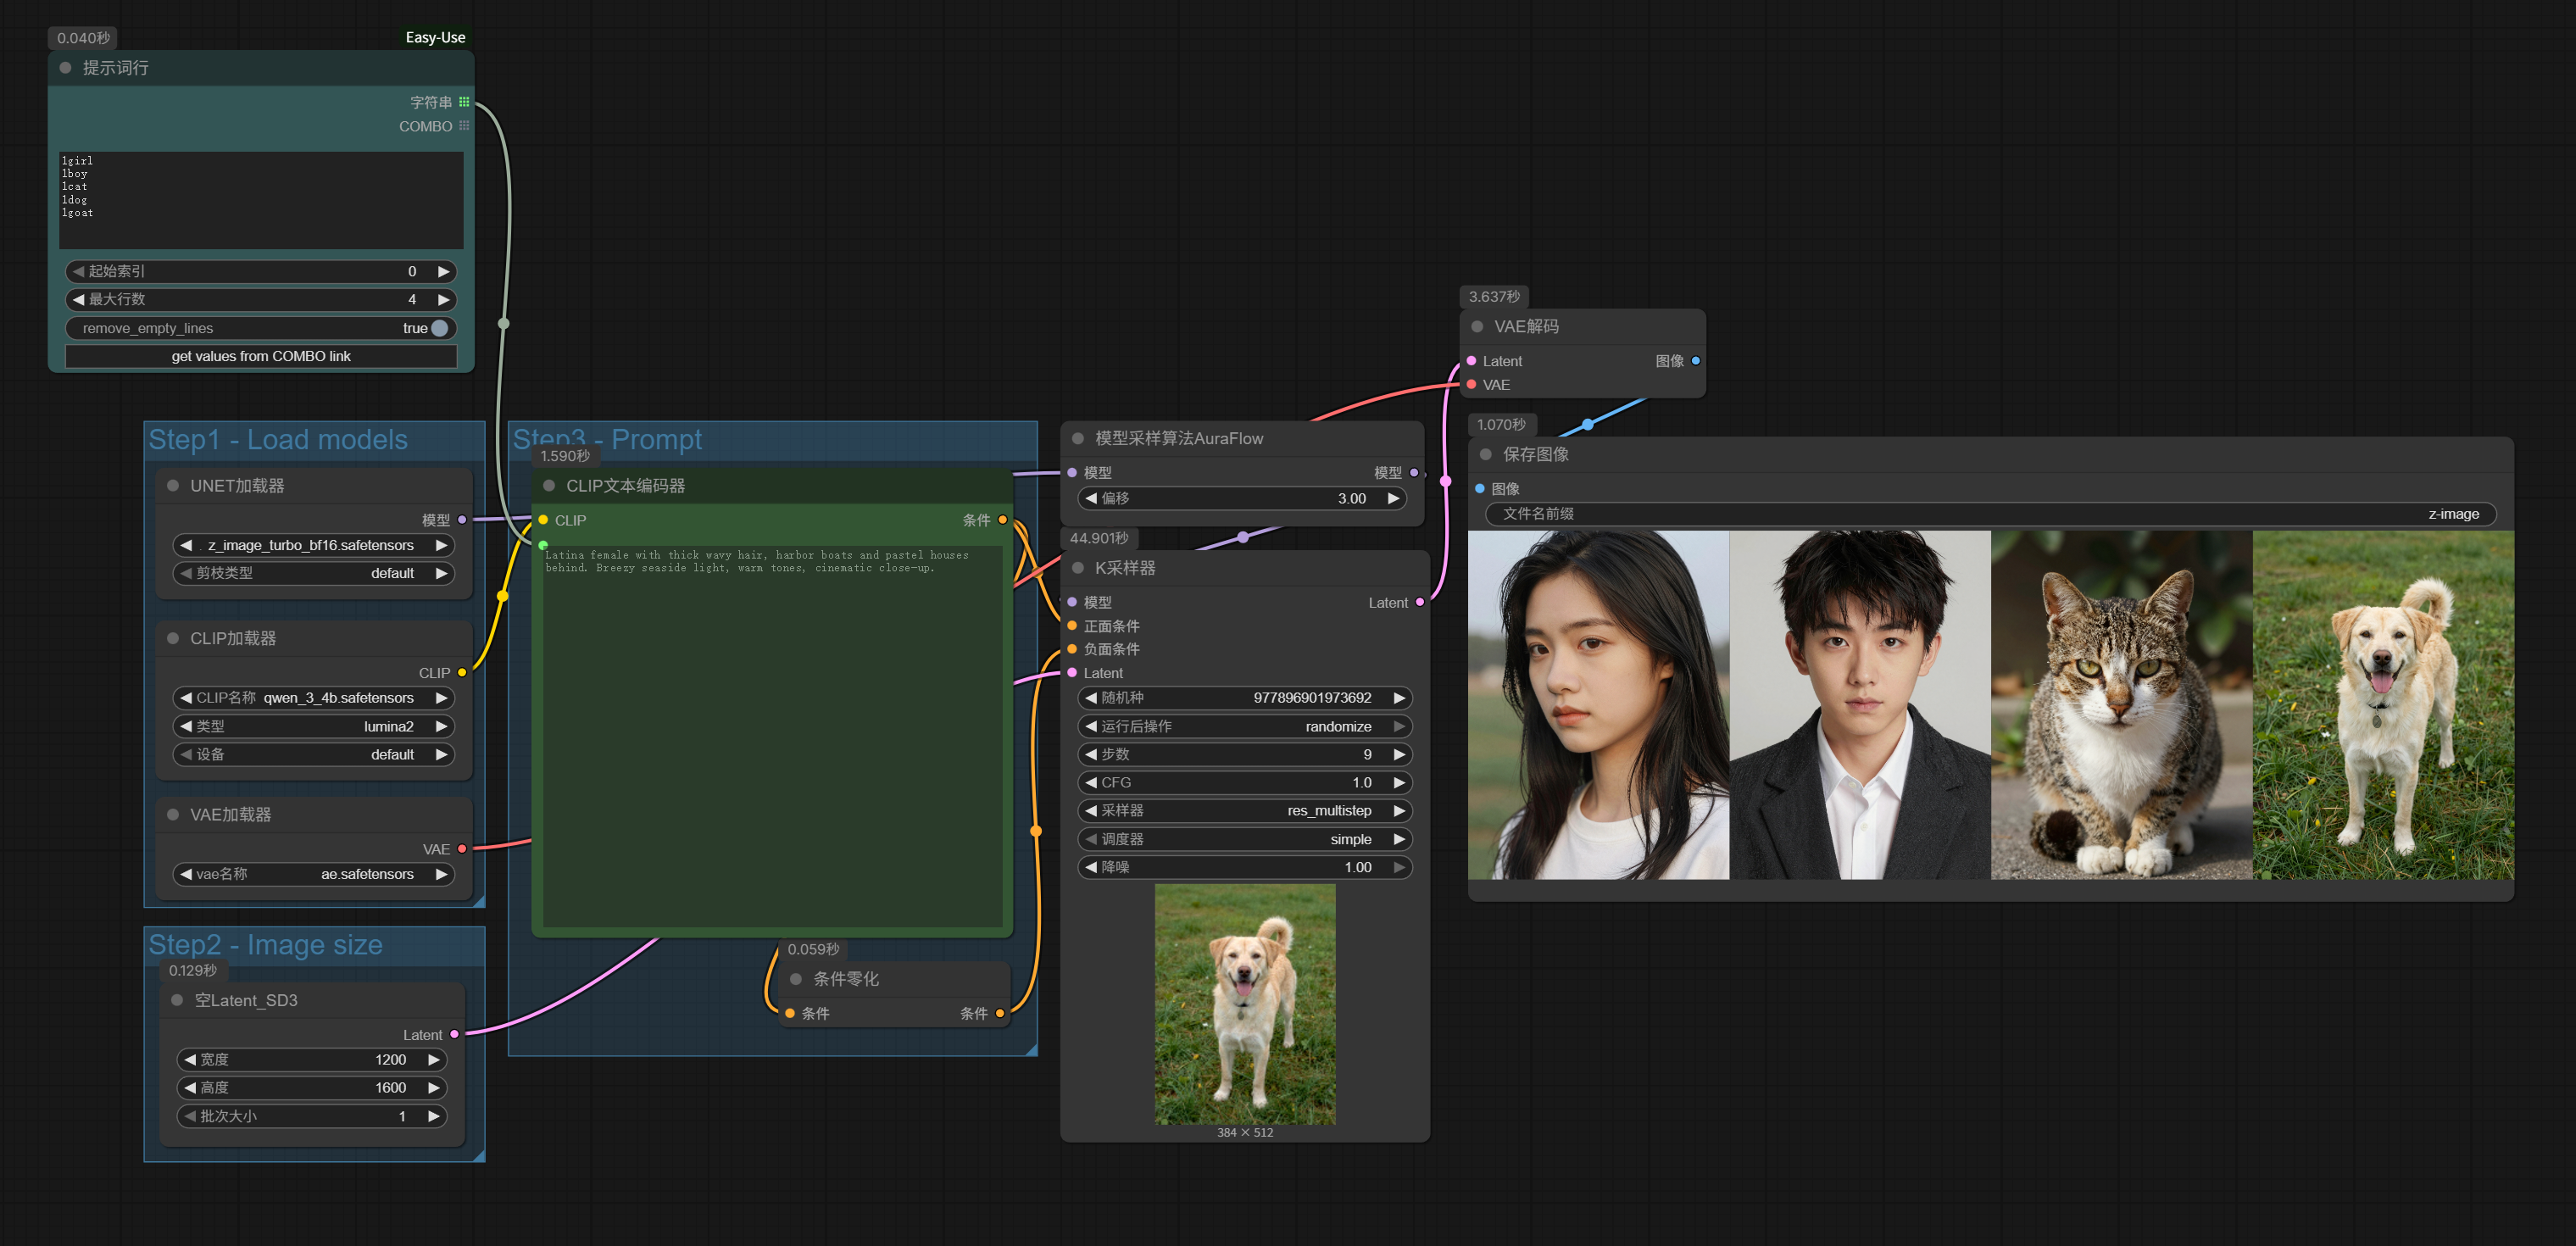The width and height of the screenshot is (2576, 1246).
Task: Click the 字符串 output grid icon
Action: coord(464,102)
